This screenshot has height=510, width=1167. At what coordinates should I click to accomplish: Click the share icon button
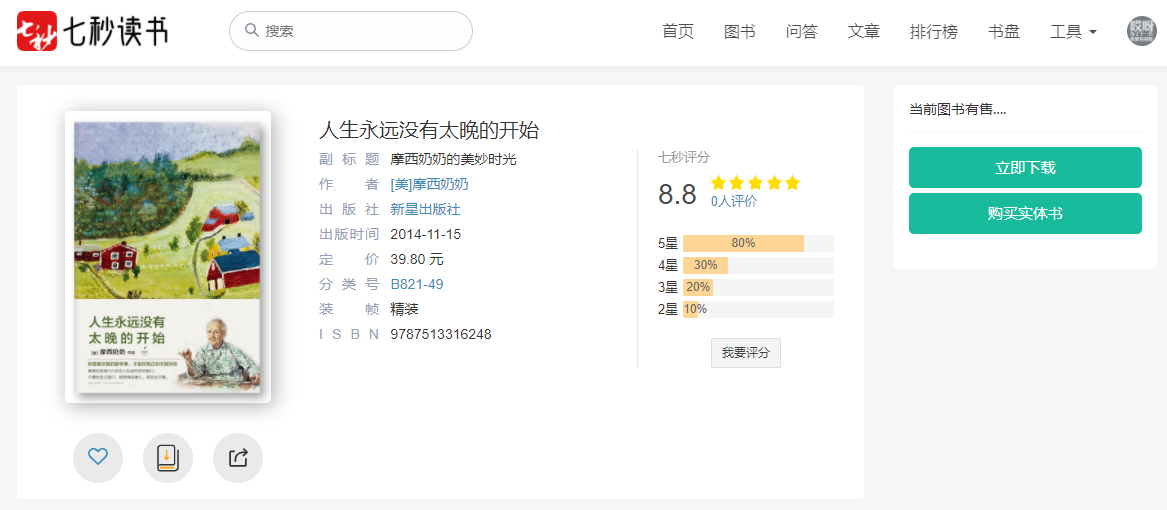[x=238, y=457]
